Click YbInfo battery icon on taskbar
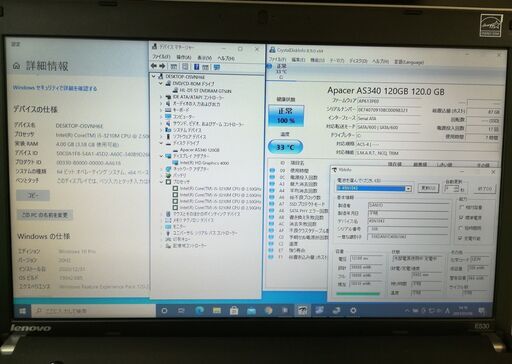This screenshot has width=512, height=364. point(302,311)
